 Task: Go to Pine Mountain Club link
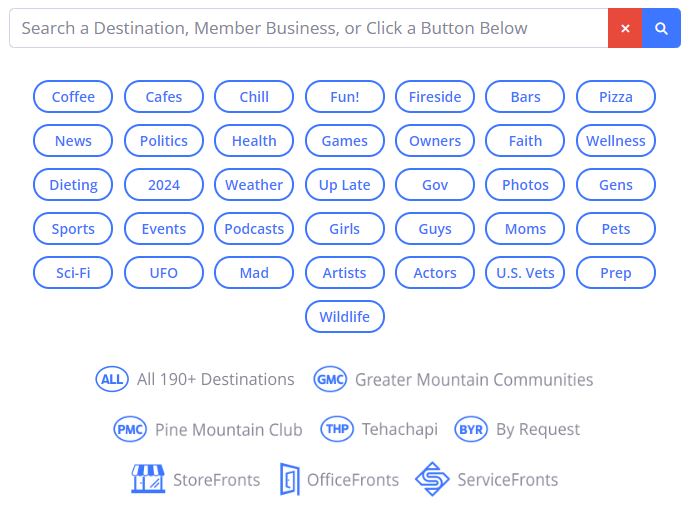[228, 430]
